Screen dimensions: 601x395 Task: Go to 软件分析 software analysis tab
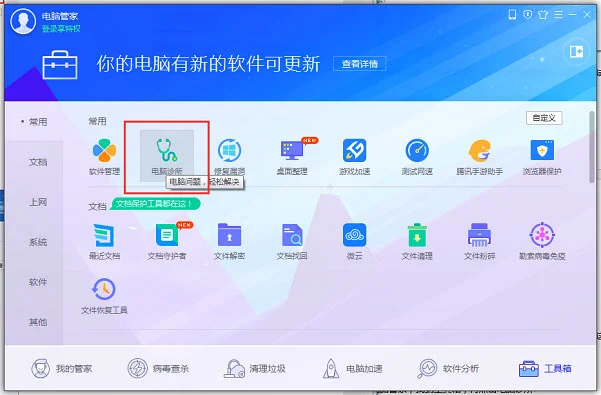448,369
